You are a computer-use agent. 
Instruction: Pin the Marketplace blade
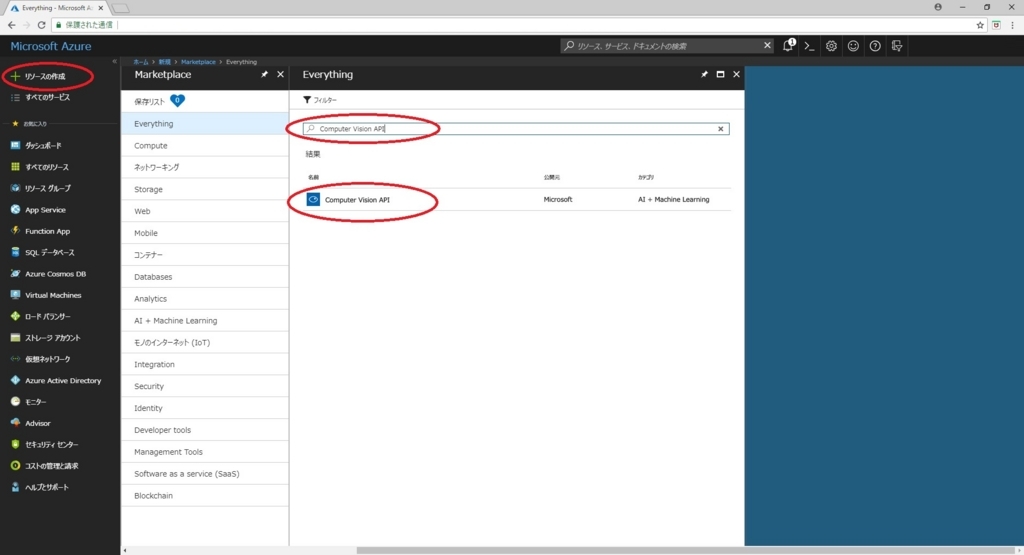(x=264, y=74)
